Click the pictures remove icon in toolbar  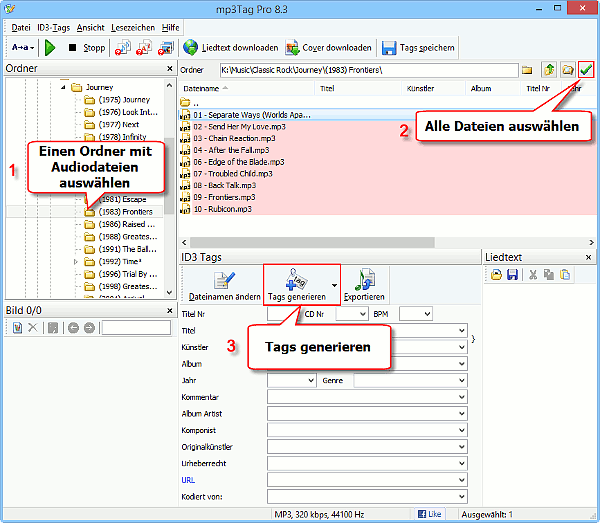pyautogui.click(x=166, y=47)
